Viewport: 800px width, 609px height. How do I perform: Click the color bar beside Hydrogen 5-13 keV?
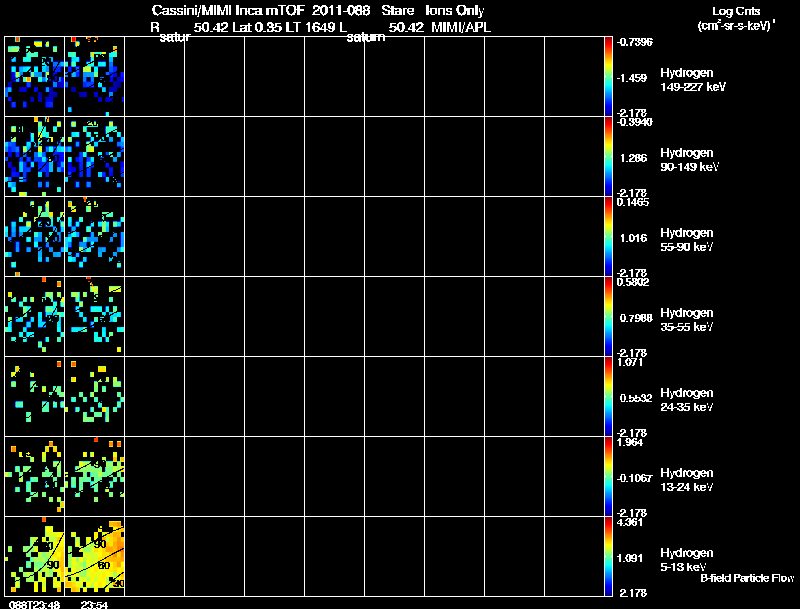[x=608, y=556]
